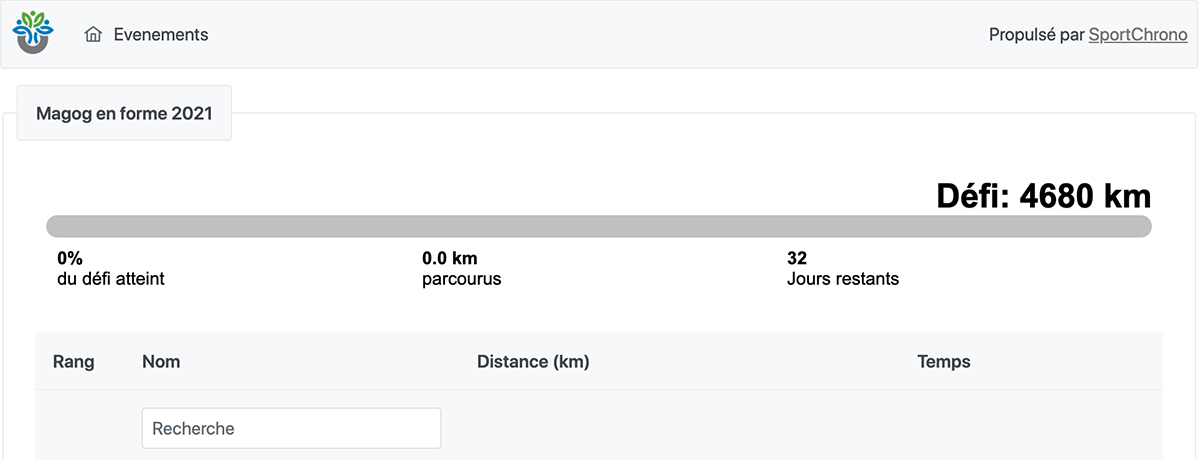The width and height of the screenshot is (1200, 460).
Task: Click the 'Jours restants' label
Action: (842, 279)
